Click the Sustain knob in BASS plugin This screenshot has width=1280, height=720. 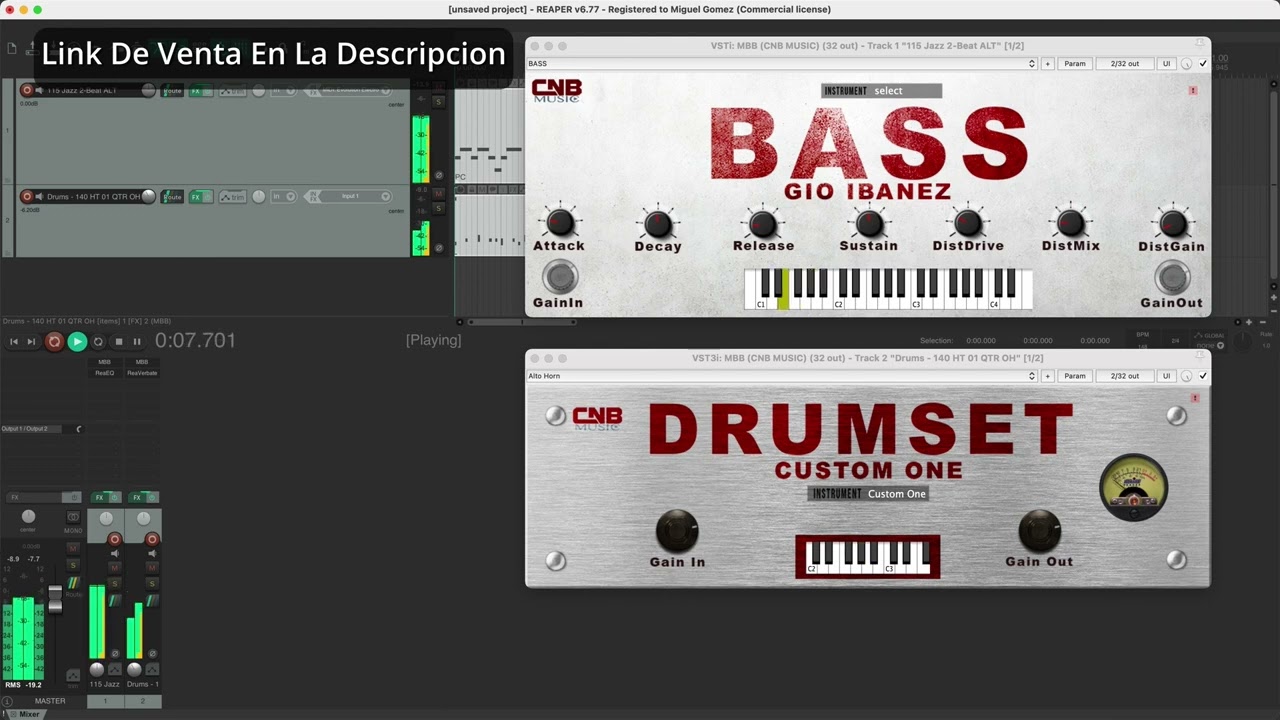[x=868, y=222]
